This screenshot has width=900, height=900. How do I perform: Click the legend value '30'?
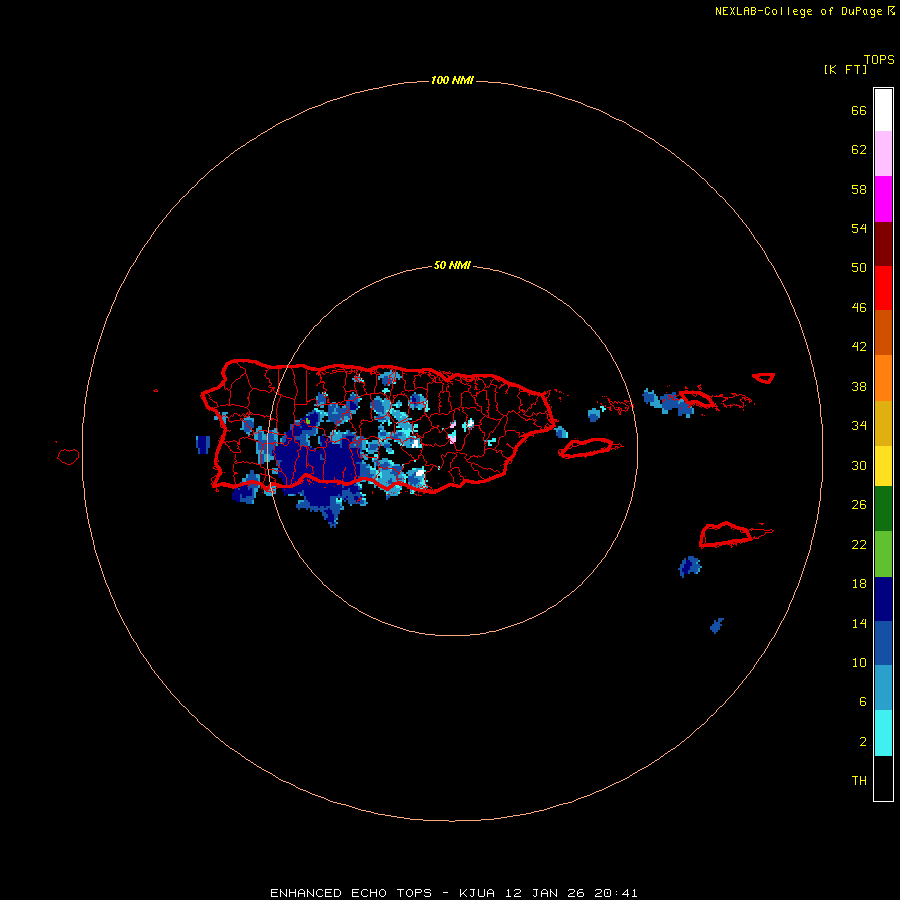point(859,465)
